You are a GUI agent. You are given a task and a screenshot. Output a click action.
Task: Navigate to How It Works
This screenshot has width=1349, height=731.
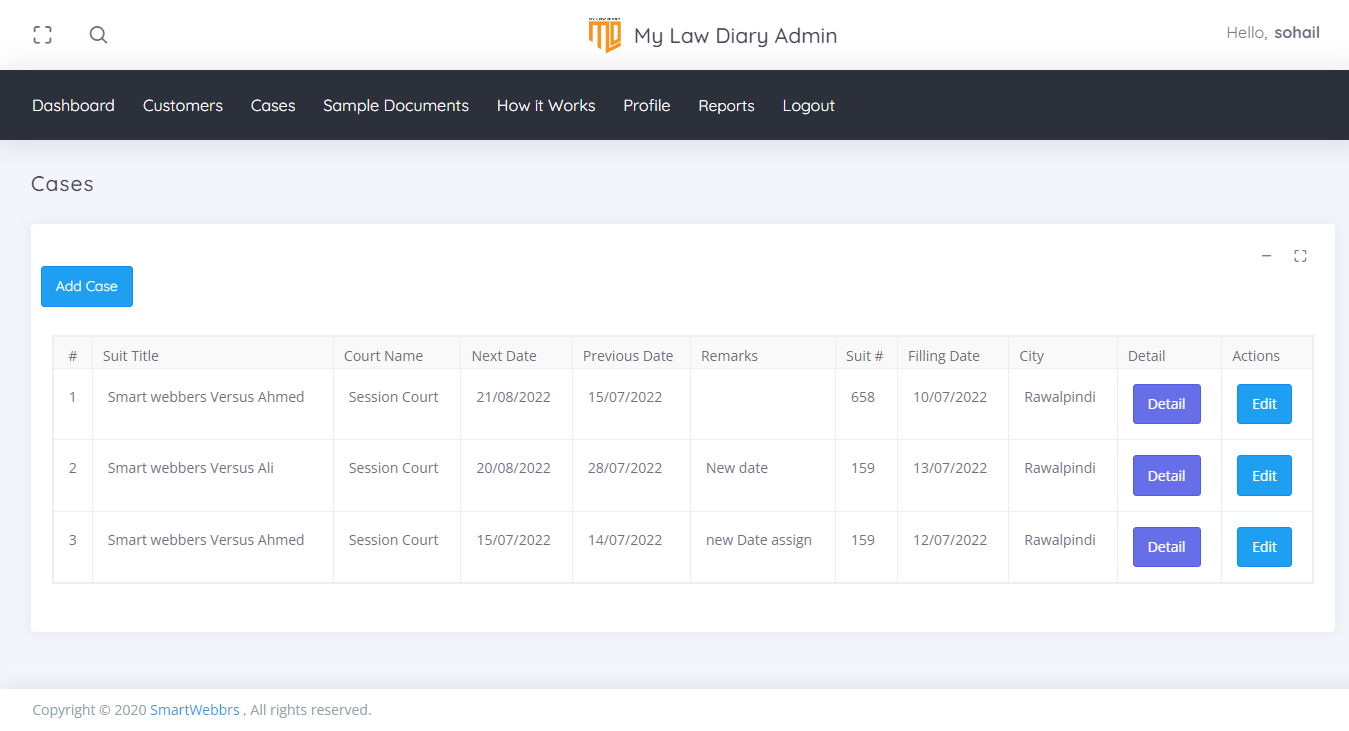(x=546, y=105)
